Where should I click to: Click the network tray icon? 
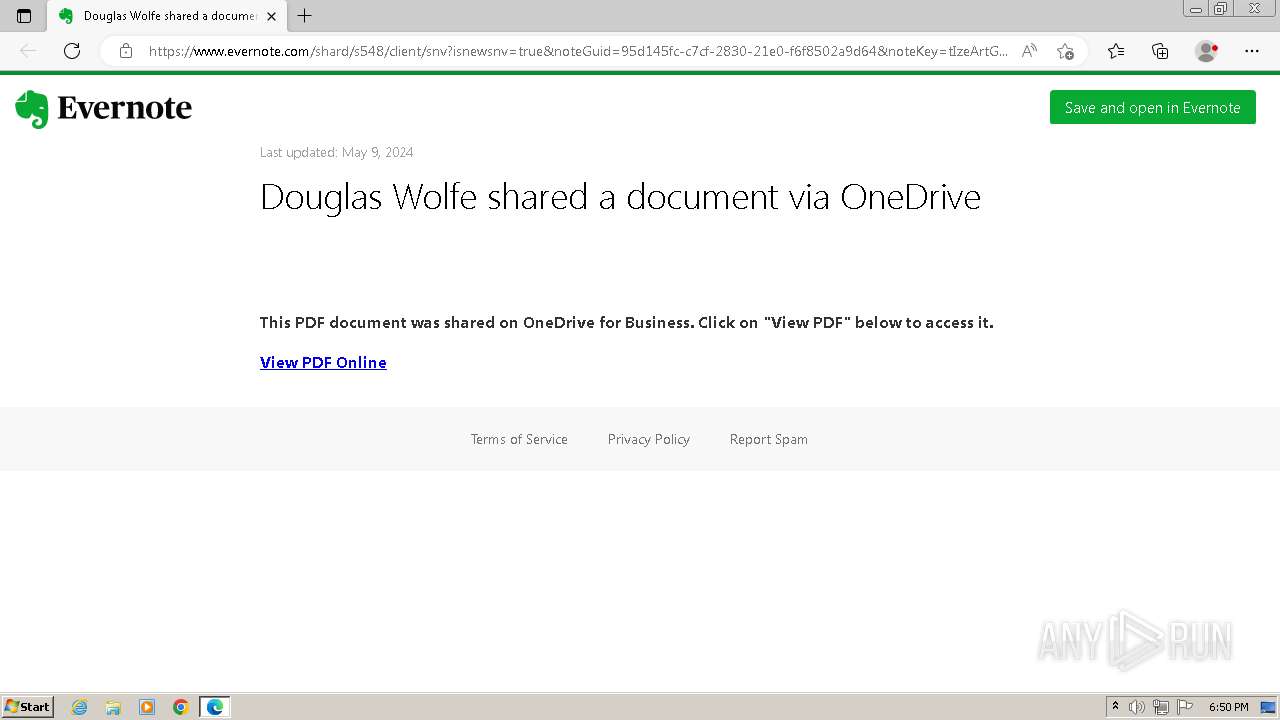pyautogui.click(x=1161, y=707)
